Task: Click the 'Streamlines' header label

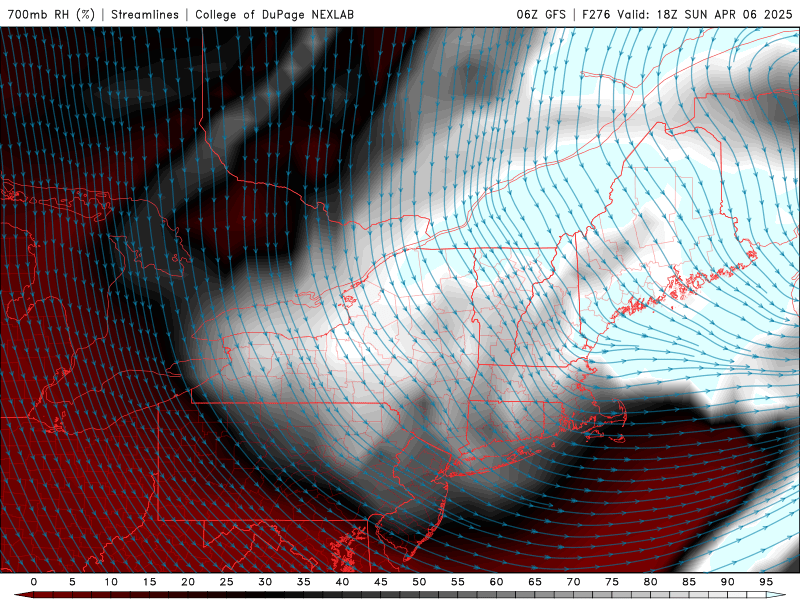Action: coord(145,14)
